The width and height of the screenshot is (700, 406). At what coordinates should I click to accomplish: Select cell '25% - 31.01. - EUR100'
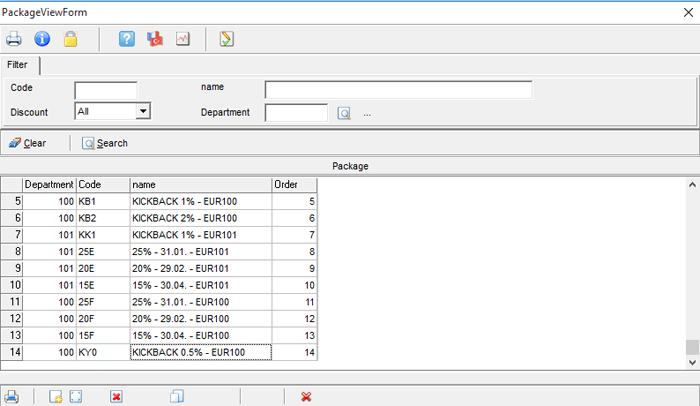pos(200,302)
